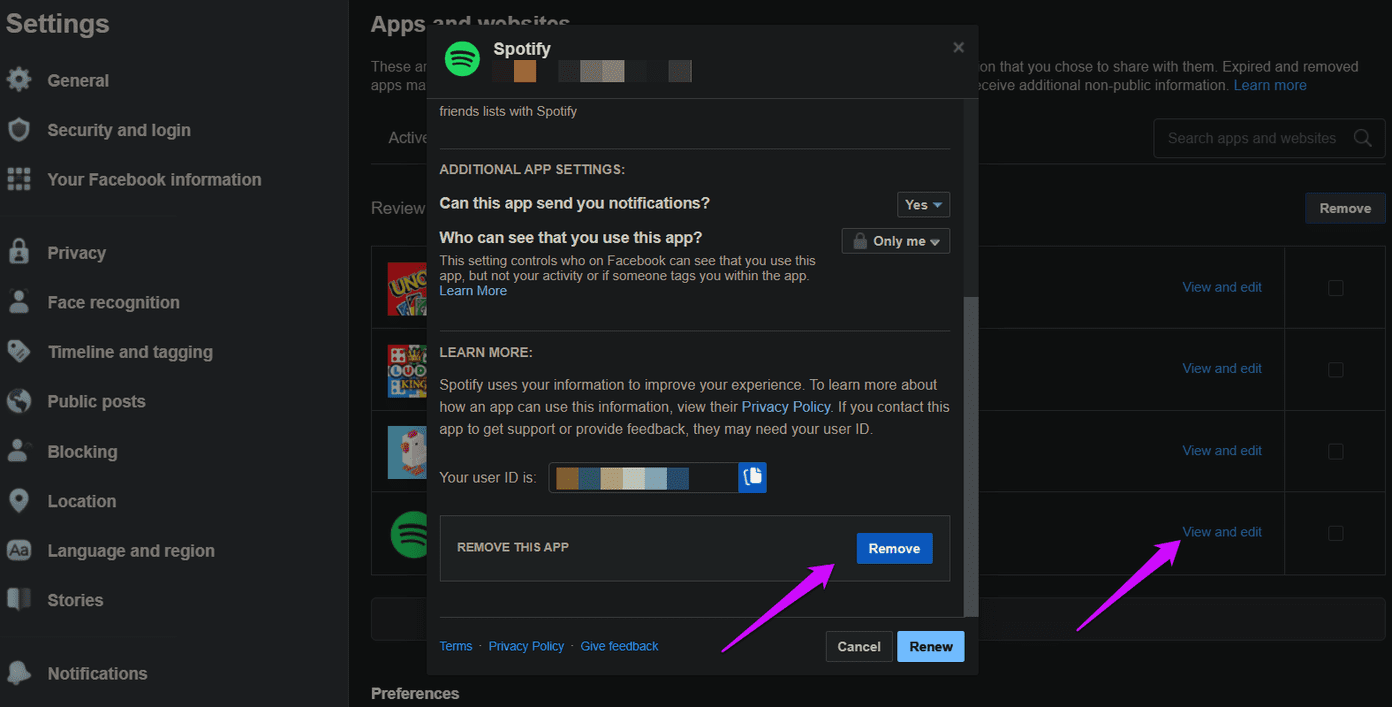Screen dimensions: 1392x707
Task: Open Stories book icon in sidebar
Action: [19, 600]
